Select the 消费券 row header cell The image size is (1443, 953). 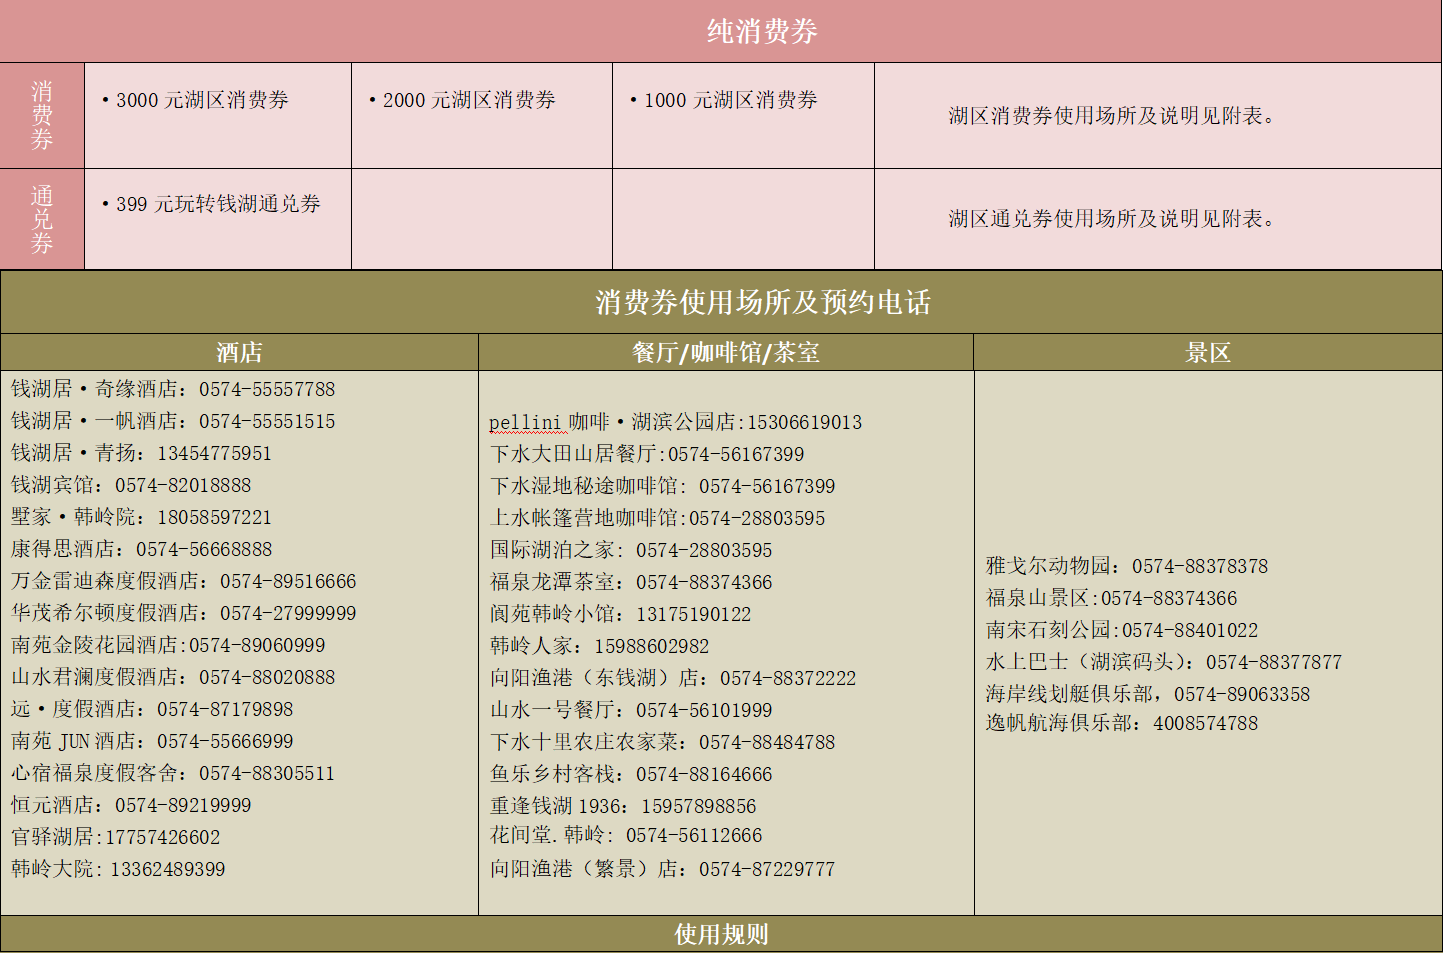41,116
